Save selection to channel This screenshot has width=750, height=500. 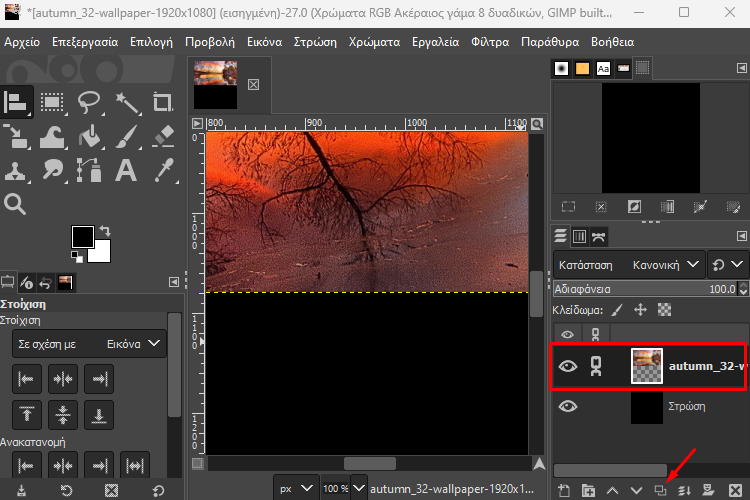pos(667,207)
